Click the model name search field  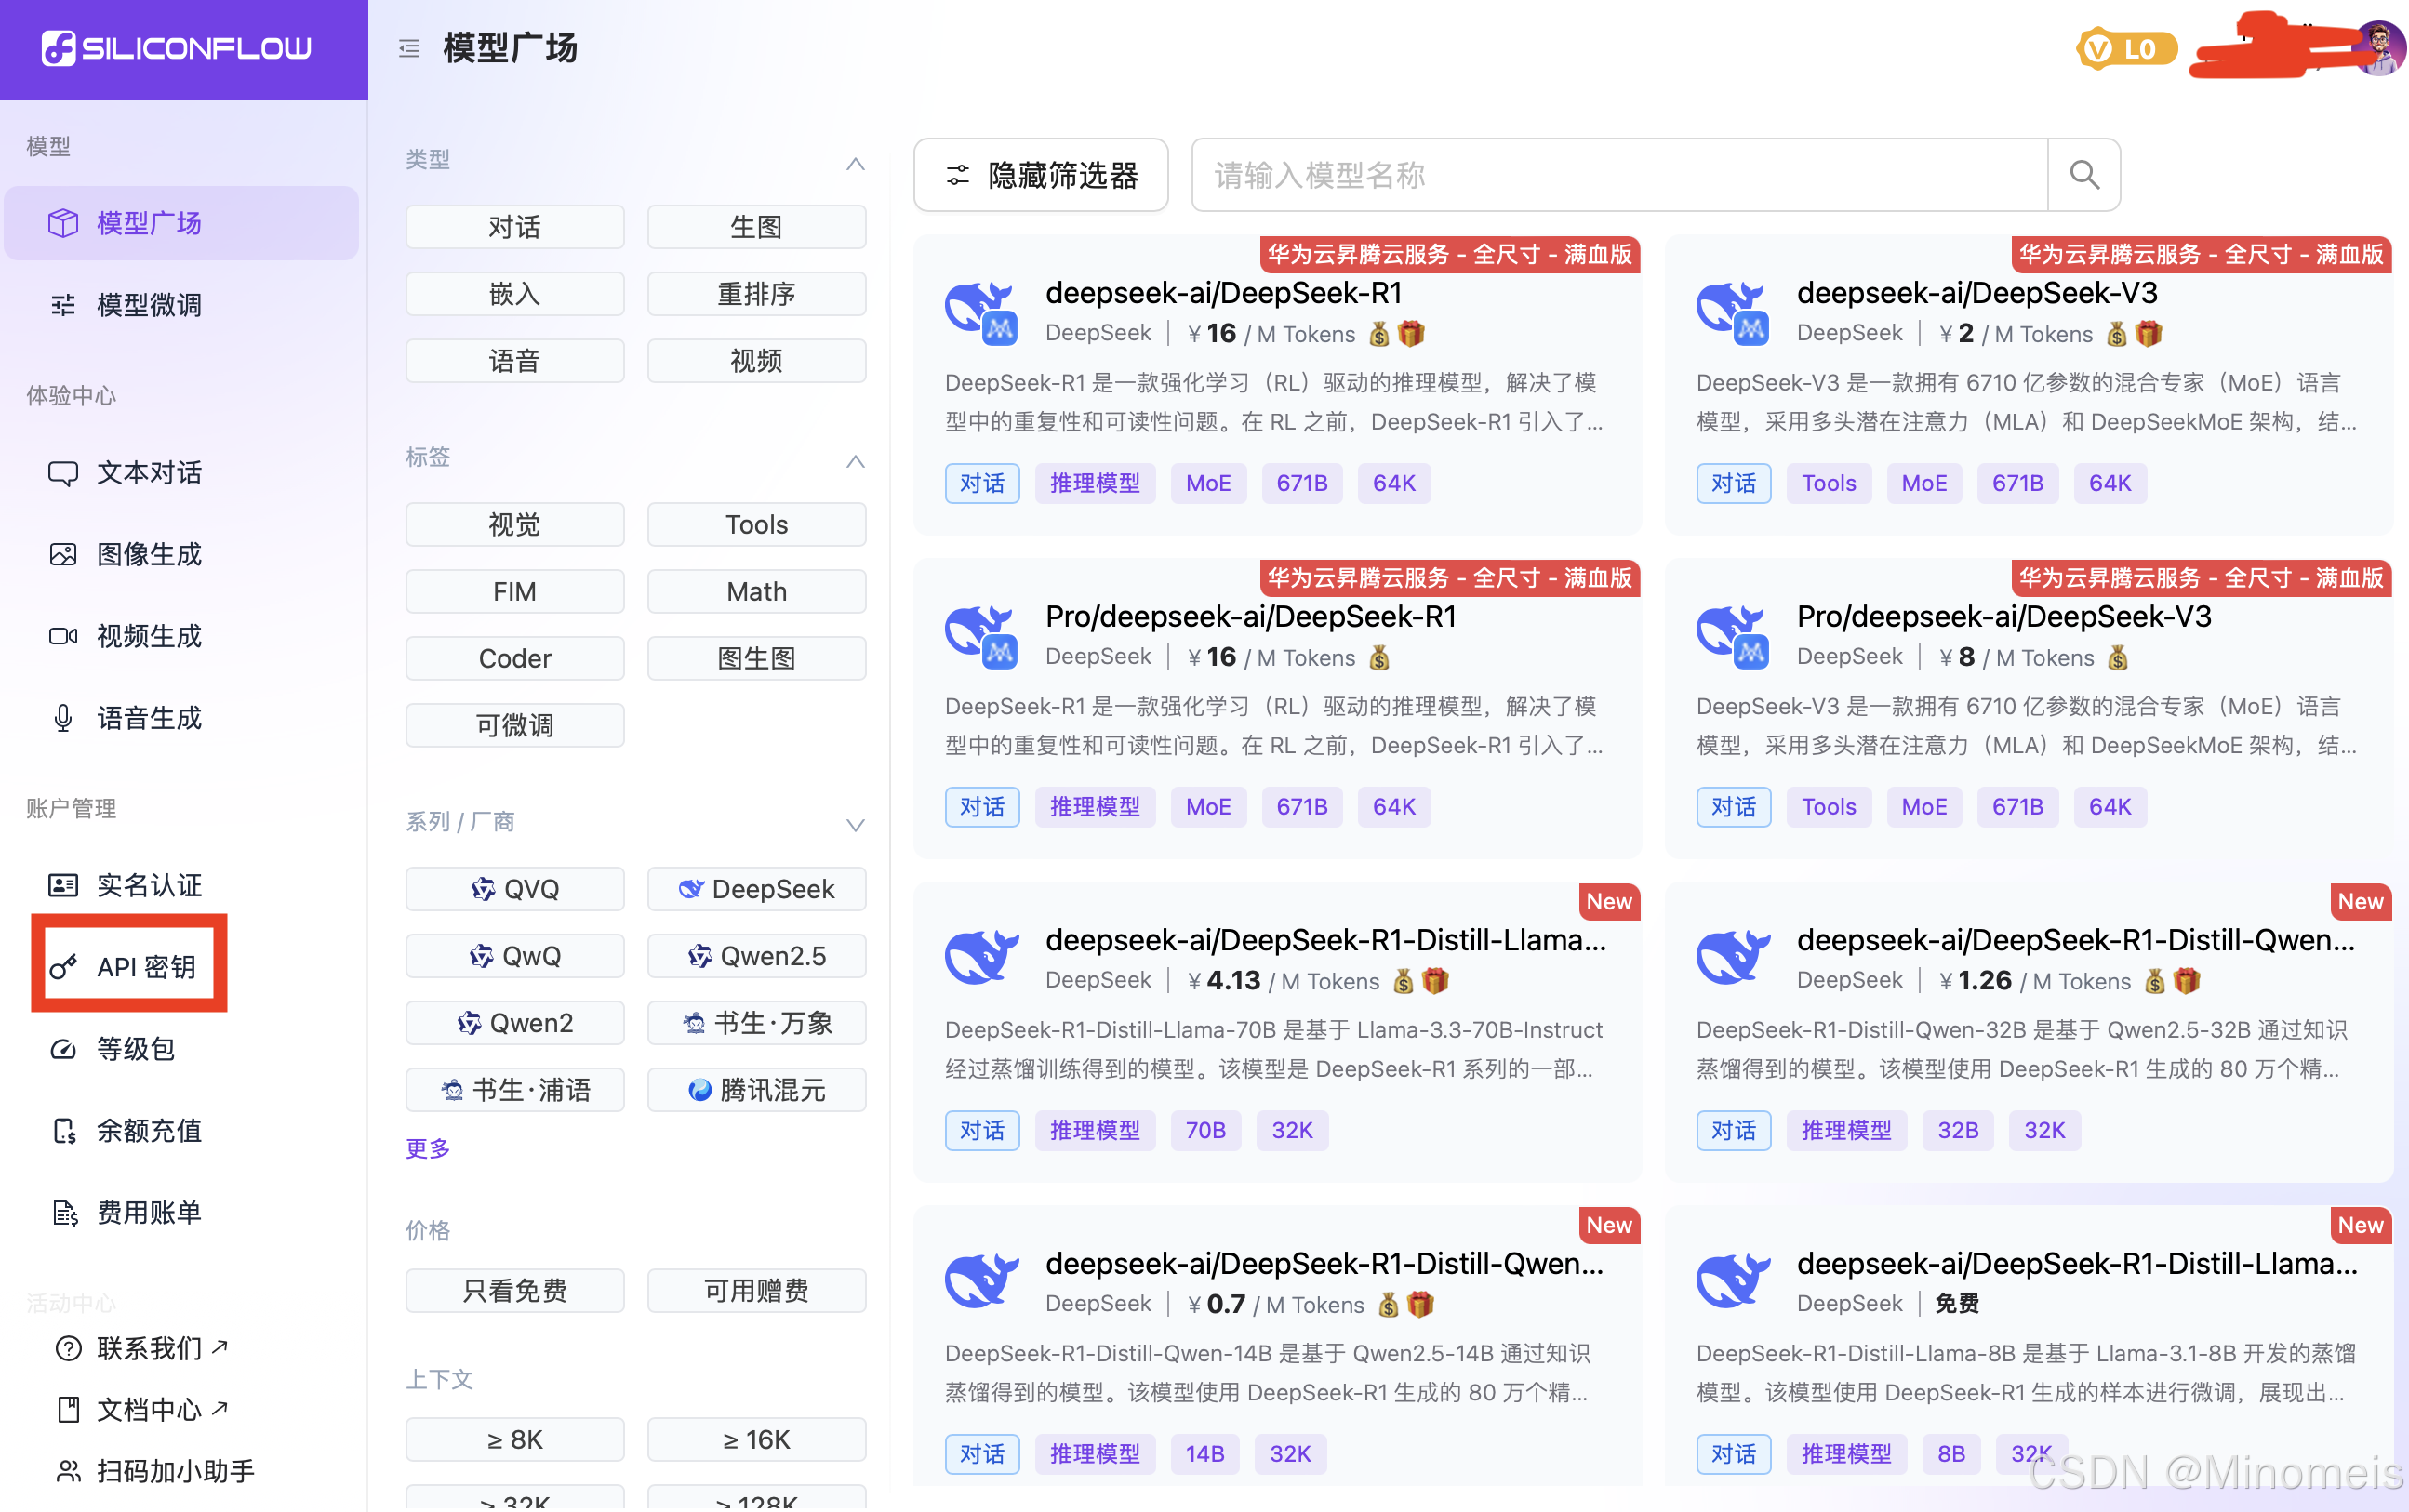[1618, 175]
